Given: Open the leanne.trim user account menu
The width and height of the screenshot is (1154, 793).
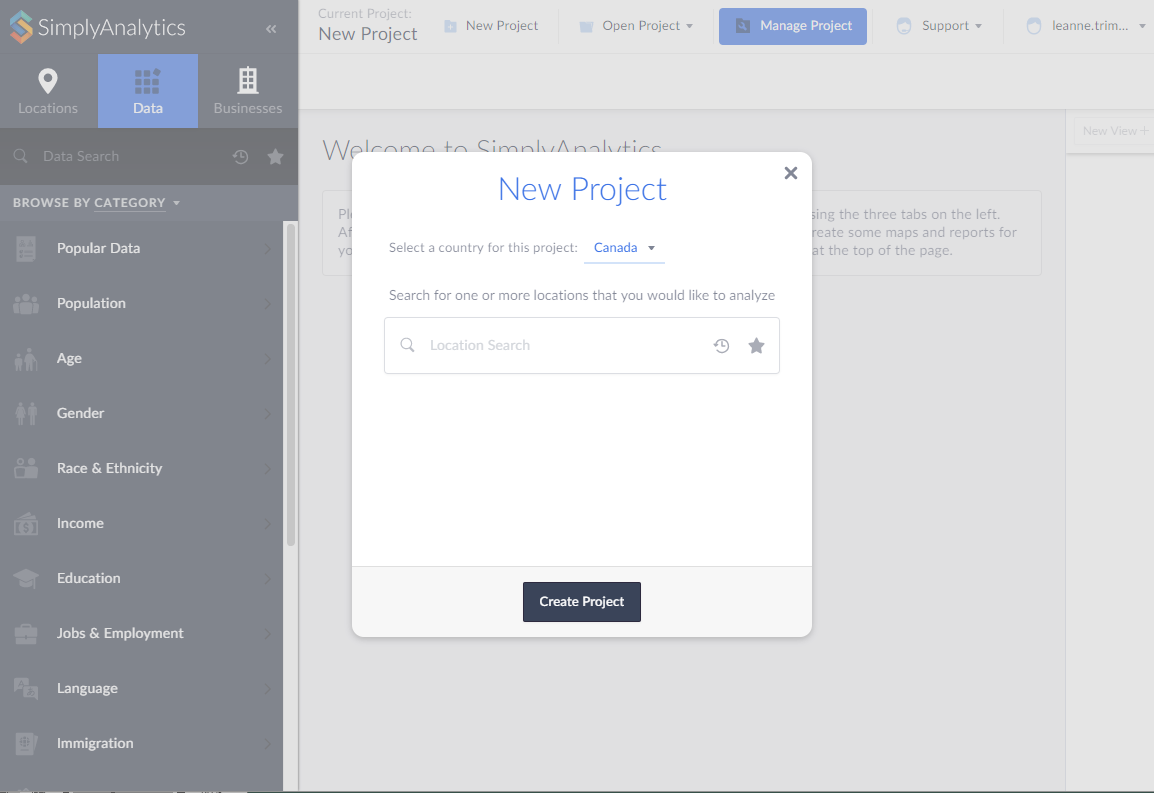Looking at the screenshot, I should tap(1086, 26).
